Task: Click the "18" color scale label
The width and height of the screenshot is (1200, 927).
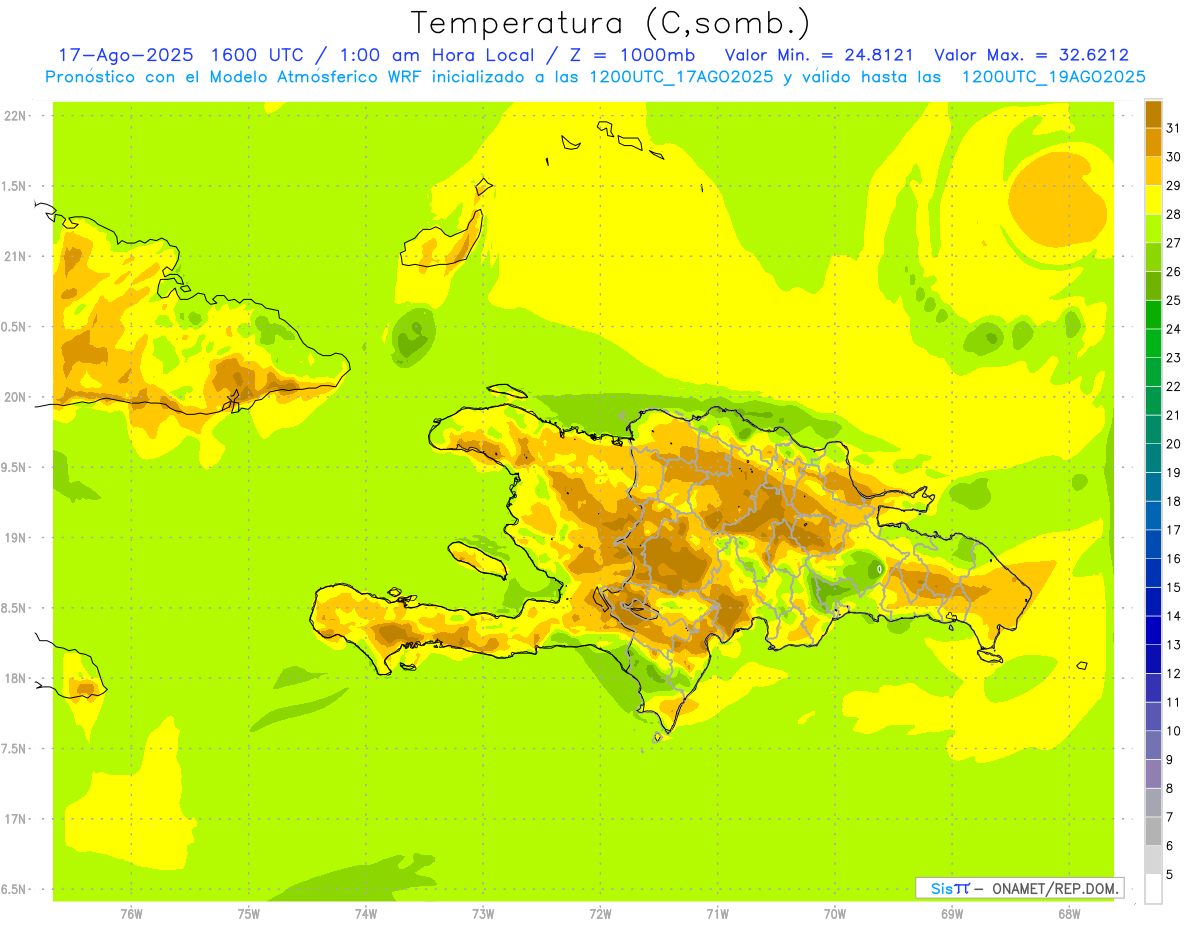Action: 1174,501
